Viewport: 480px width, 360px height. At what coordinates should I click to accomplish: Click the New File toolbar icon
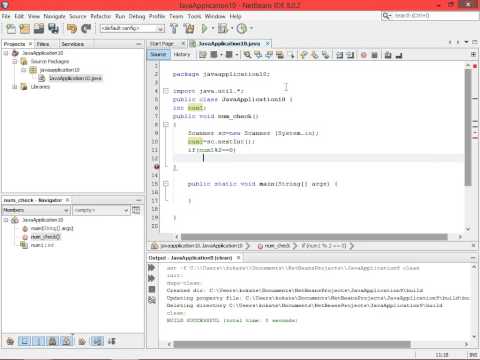pyautogui.click(x=11, y=29)
